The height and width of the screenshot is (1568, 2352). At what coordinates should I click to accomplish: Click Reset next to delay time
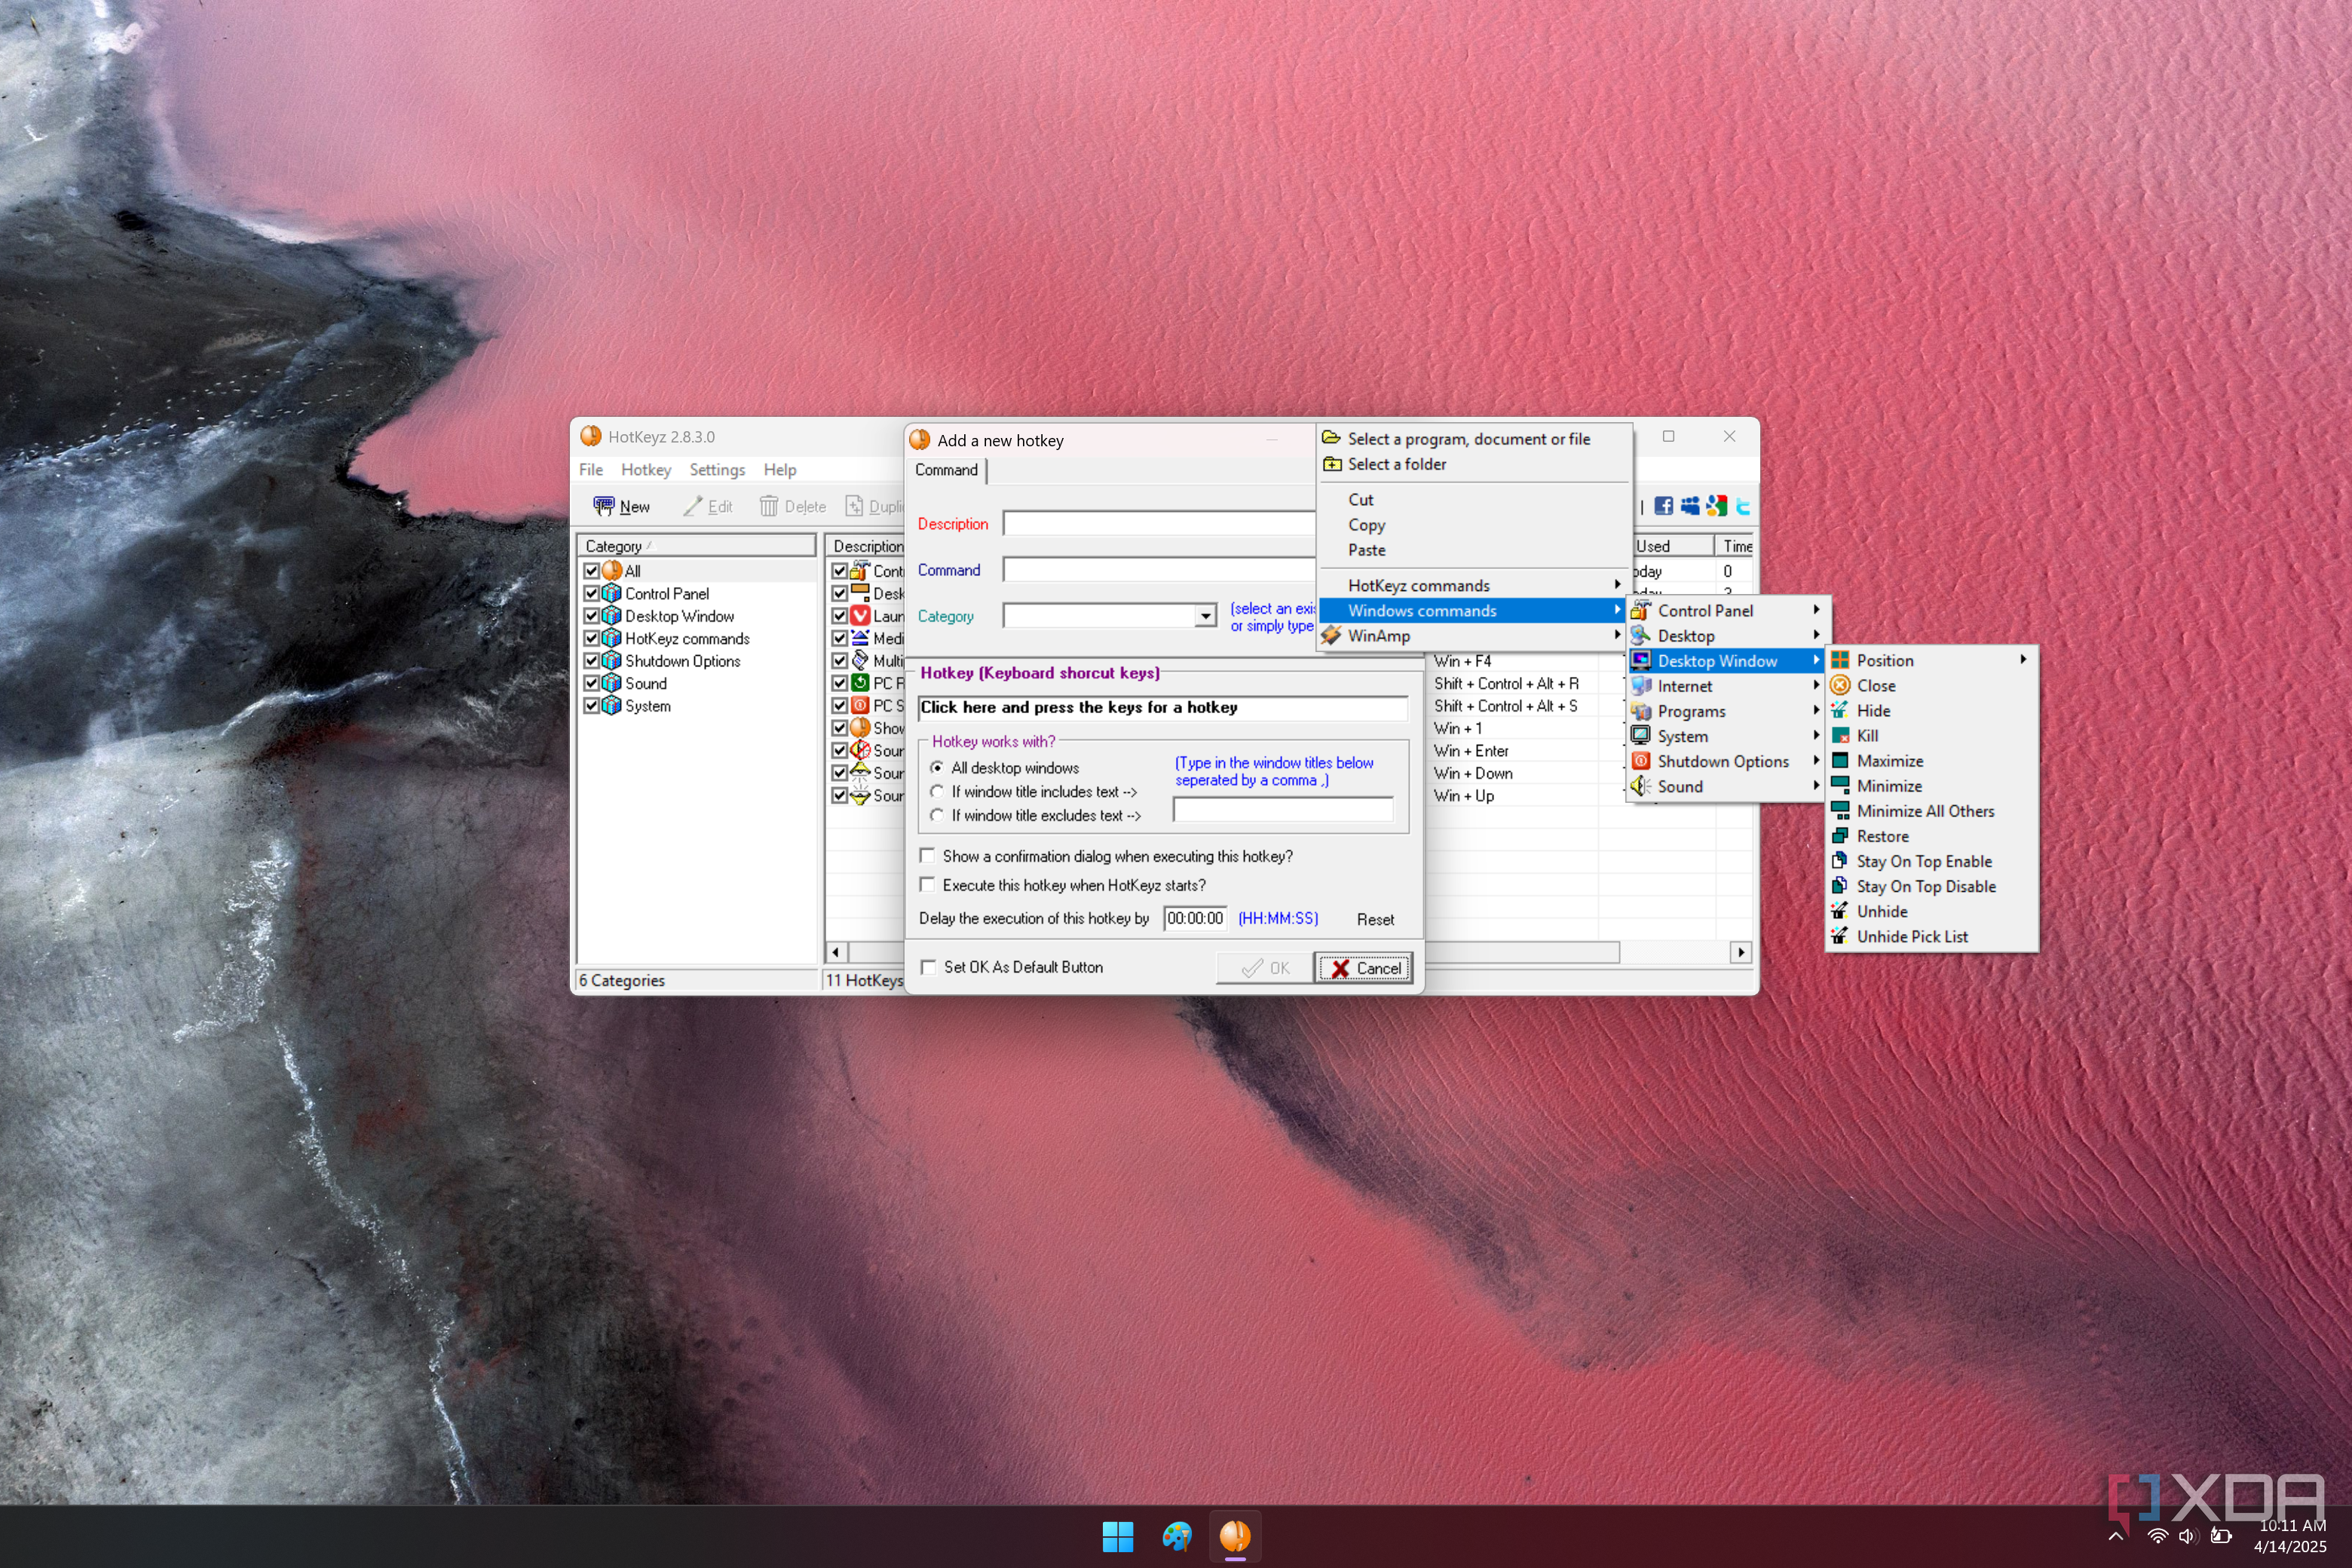1375,919
